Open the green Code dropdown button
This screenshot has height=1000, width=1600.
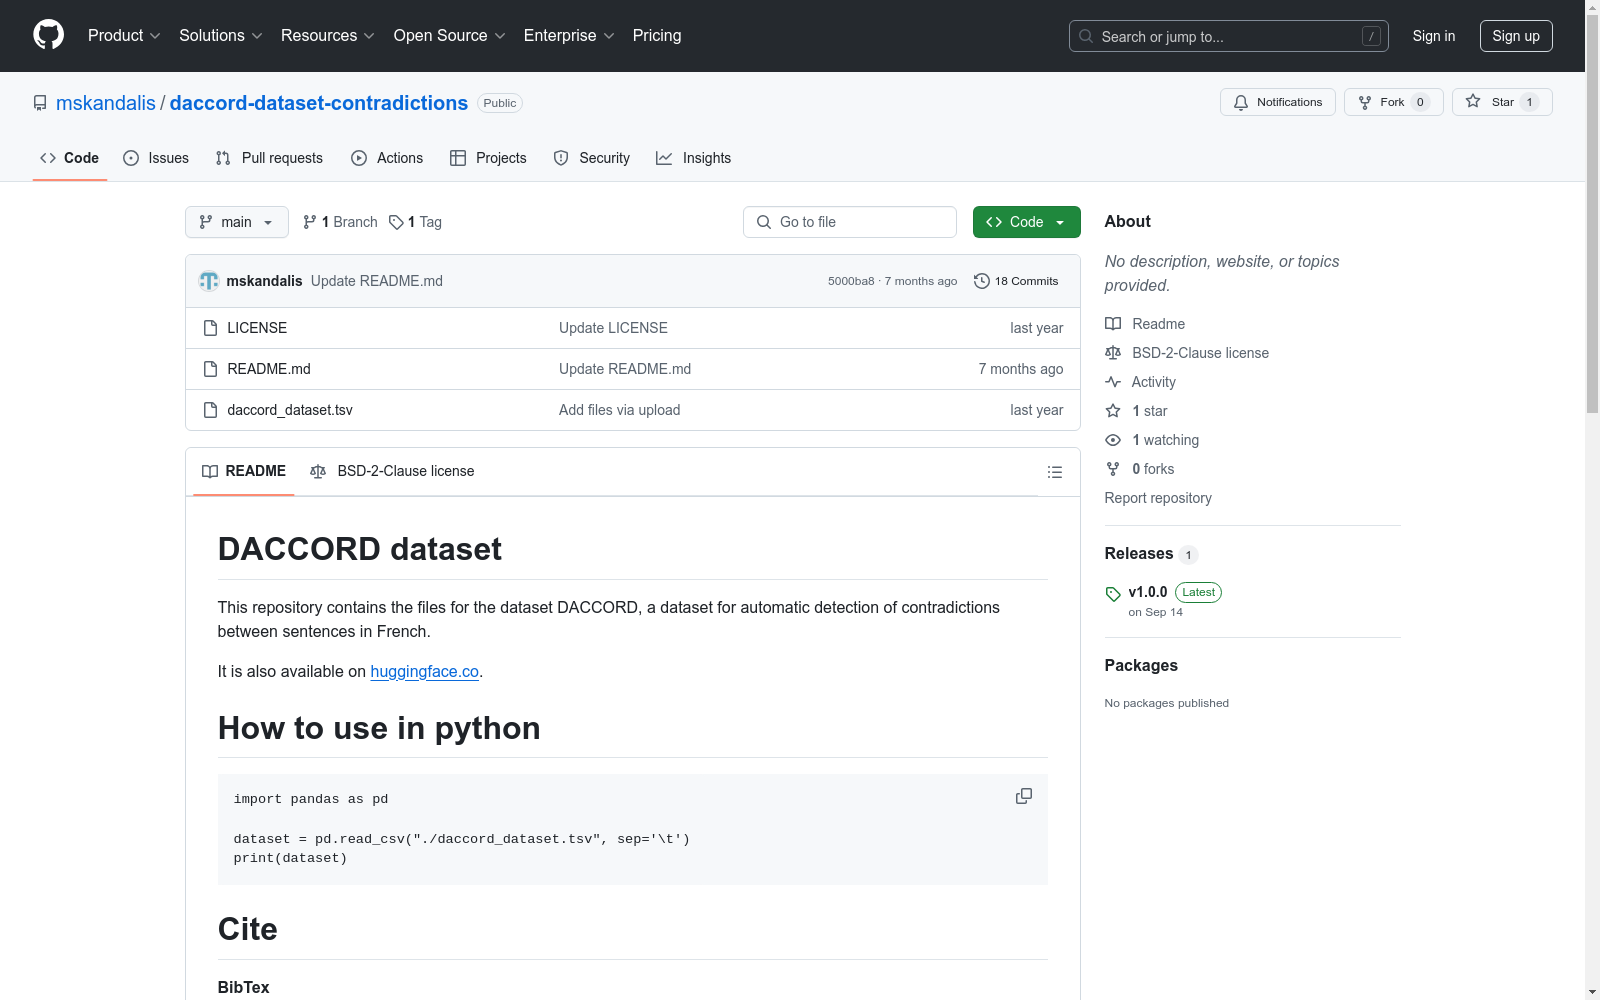click(1026, 222)
